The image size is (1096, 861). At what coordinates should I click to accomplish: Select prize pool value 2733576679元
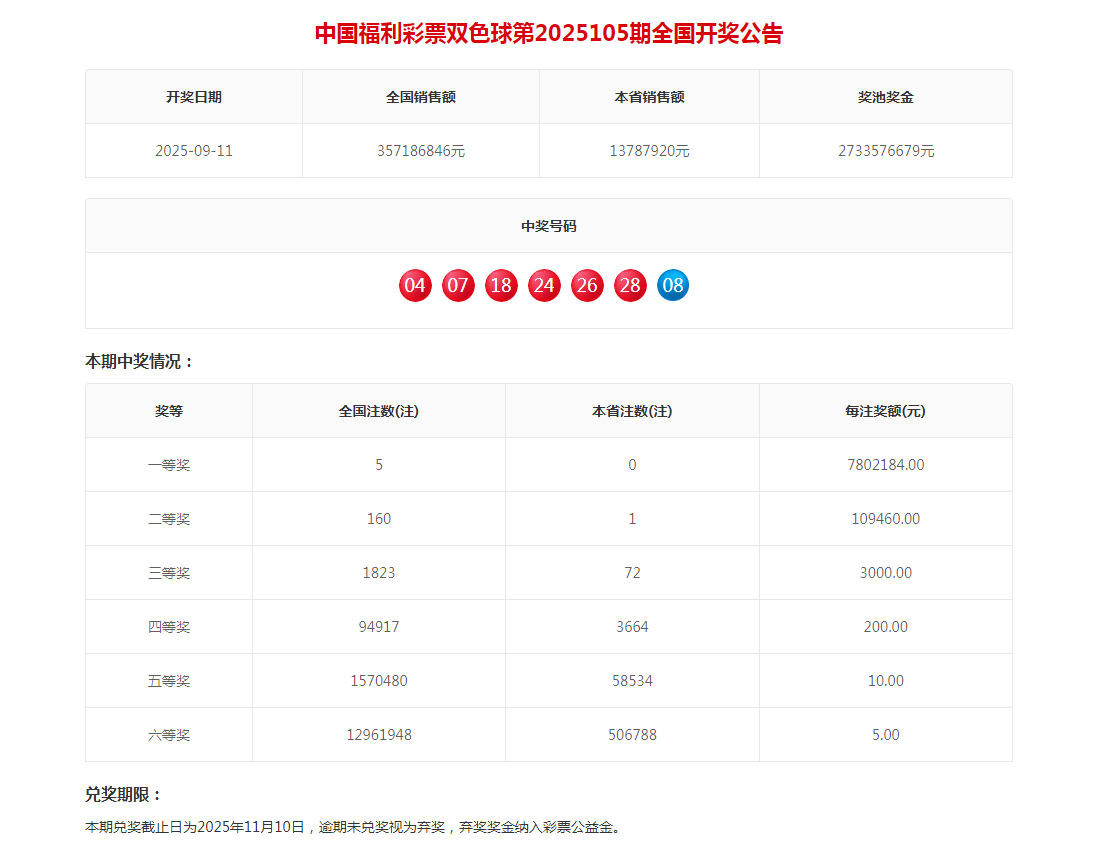coord(886,151)
